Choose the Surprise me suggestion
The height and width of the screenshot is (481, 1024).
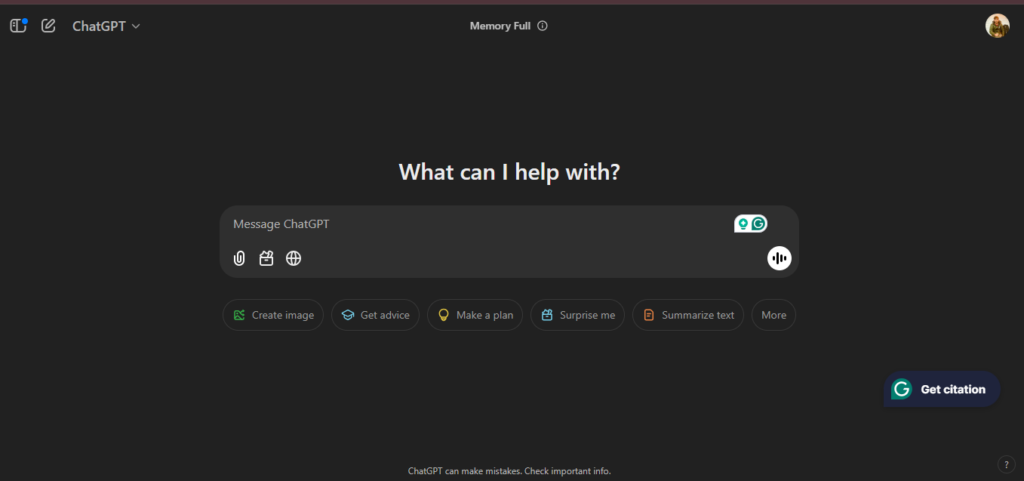pyautogui.click(x=577, y=315)
